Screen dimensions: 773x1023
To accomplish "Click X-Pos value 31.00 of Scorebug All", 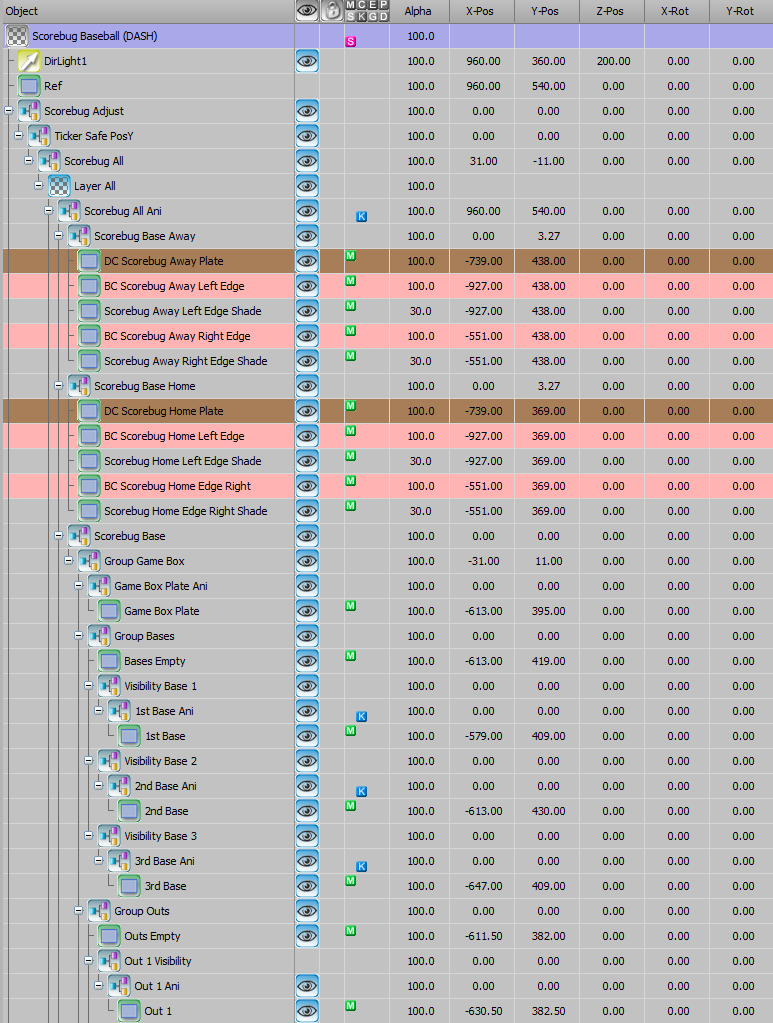I will point(483,161).
